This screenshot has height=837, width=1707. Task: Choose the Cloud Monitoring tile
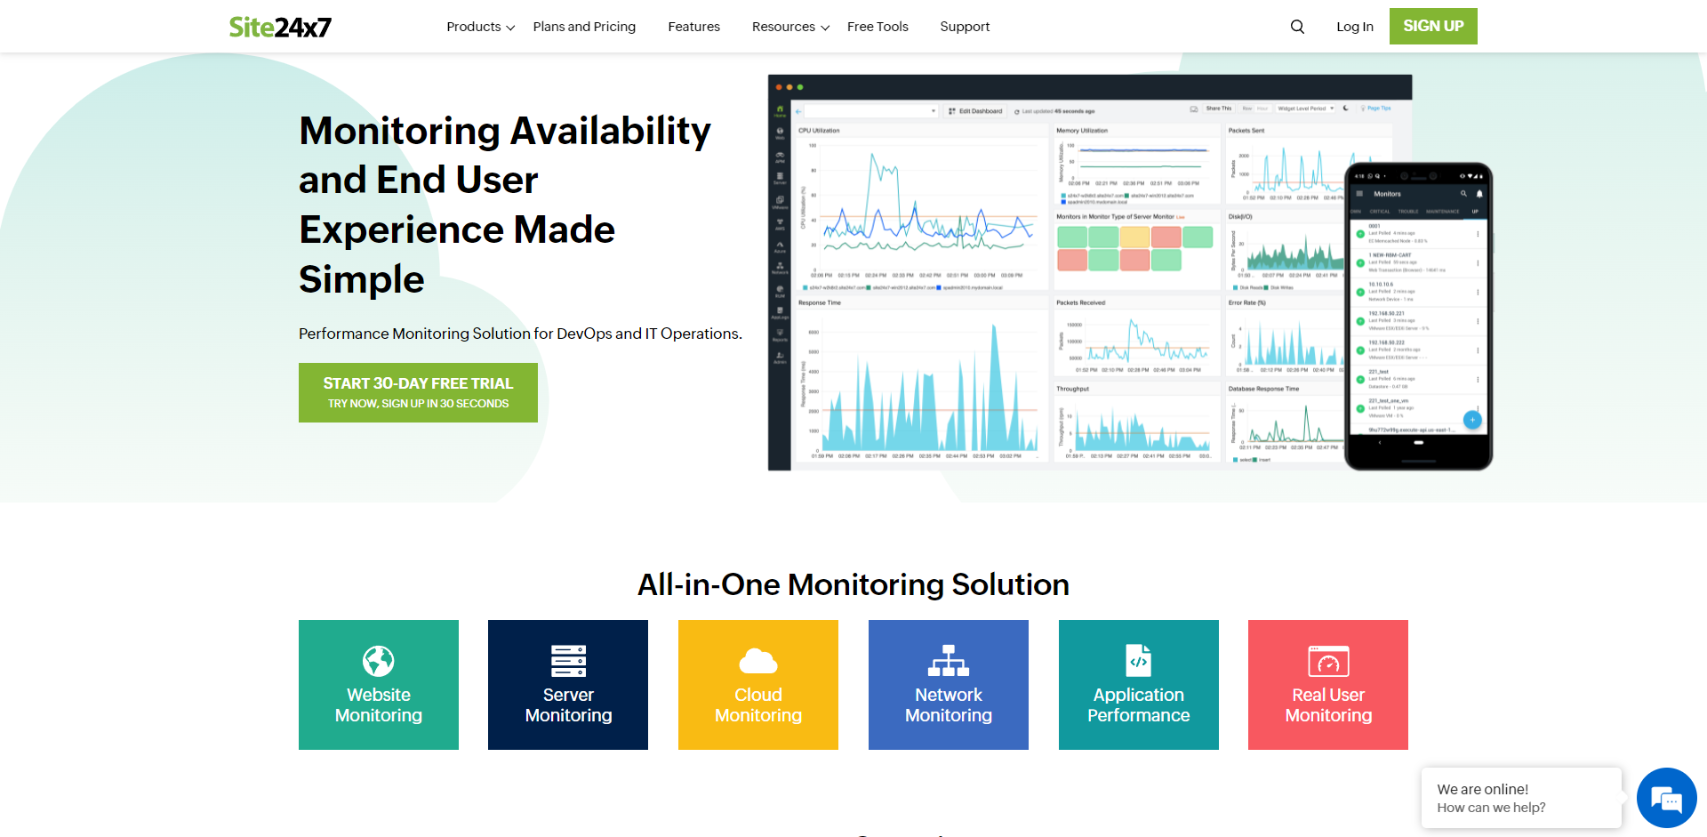[x=758, y=685]
